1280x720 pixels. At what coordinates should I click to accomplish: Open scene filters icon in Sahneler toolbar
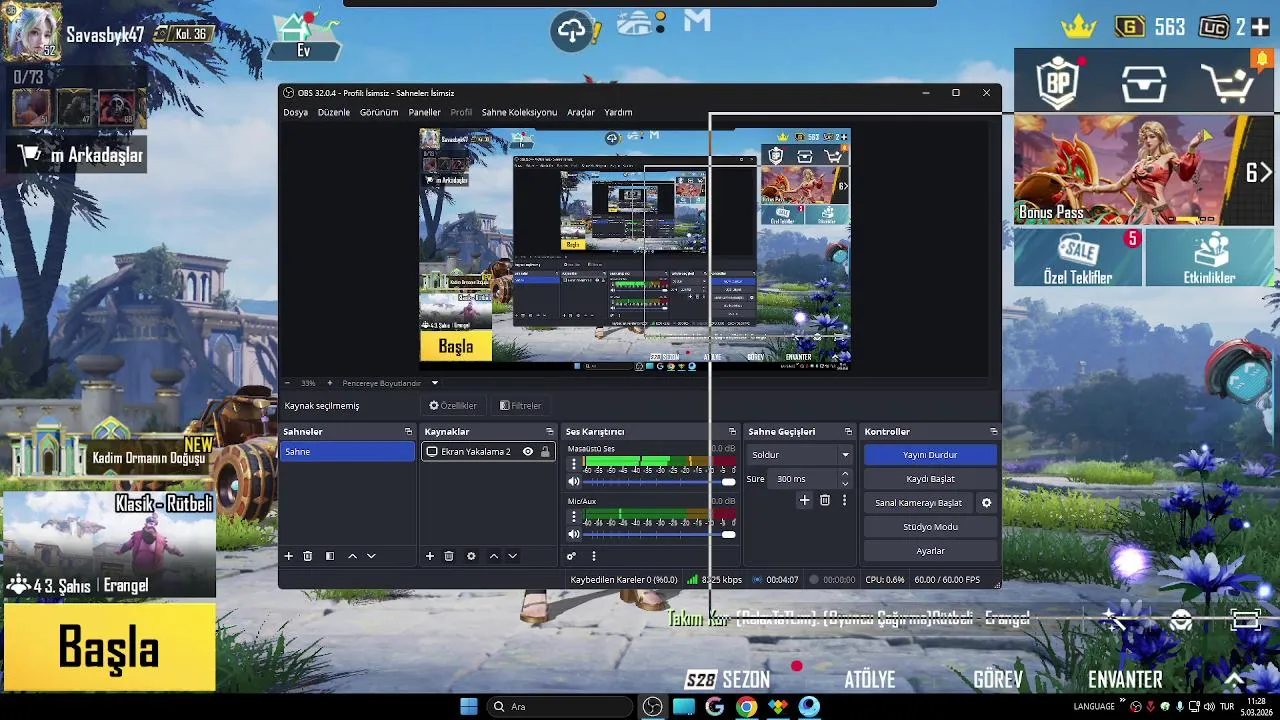[x=330, y=556]
